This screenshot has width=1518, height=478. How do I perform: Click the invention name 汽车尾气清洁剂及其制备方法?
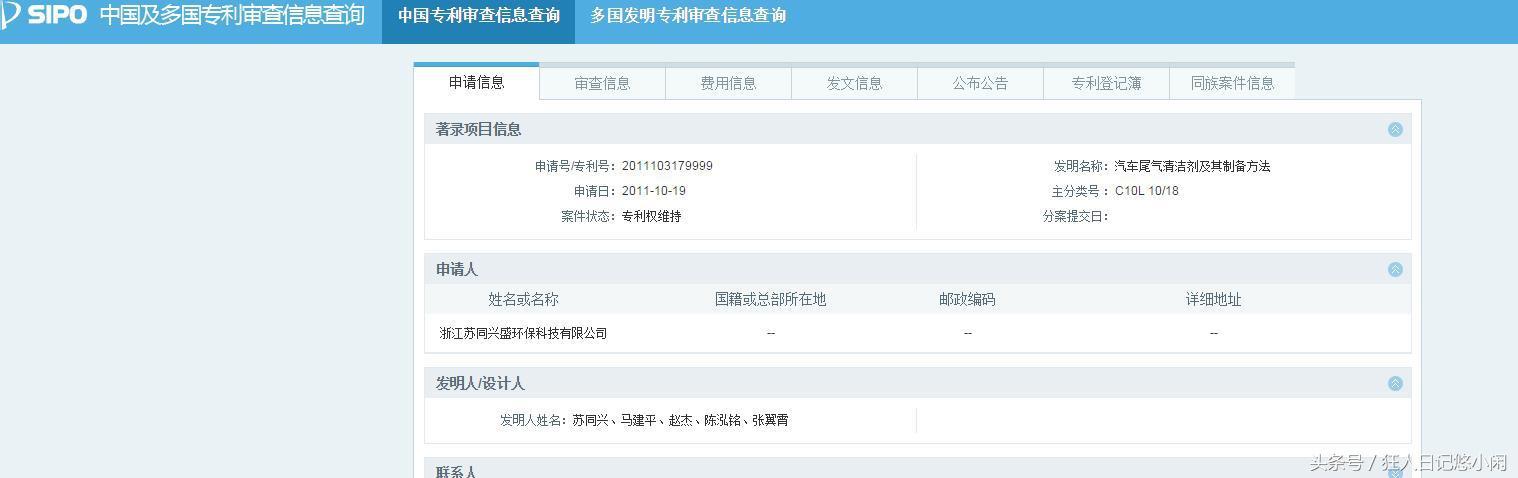(1192, 166)
